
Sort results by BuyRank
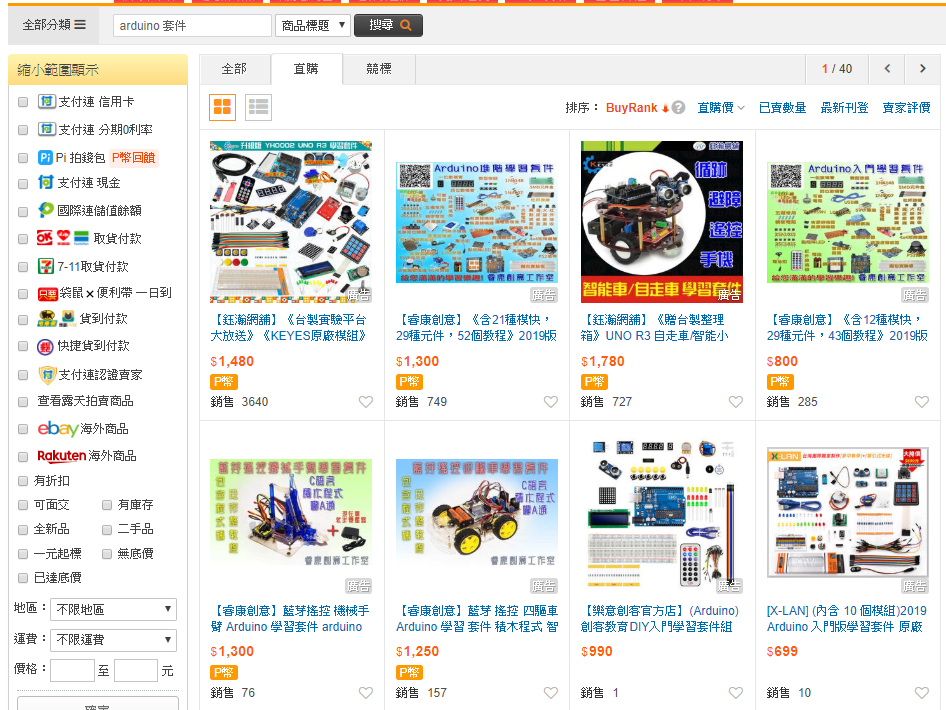[637, 107]
